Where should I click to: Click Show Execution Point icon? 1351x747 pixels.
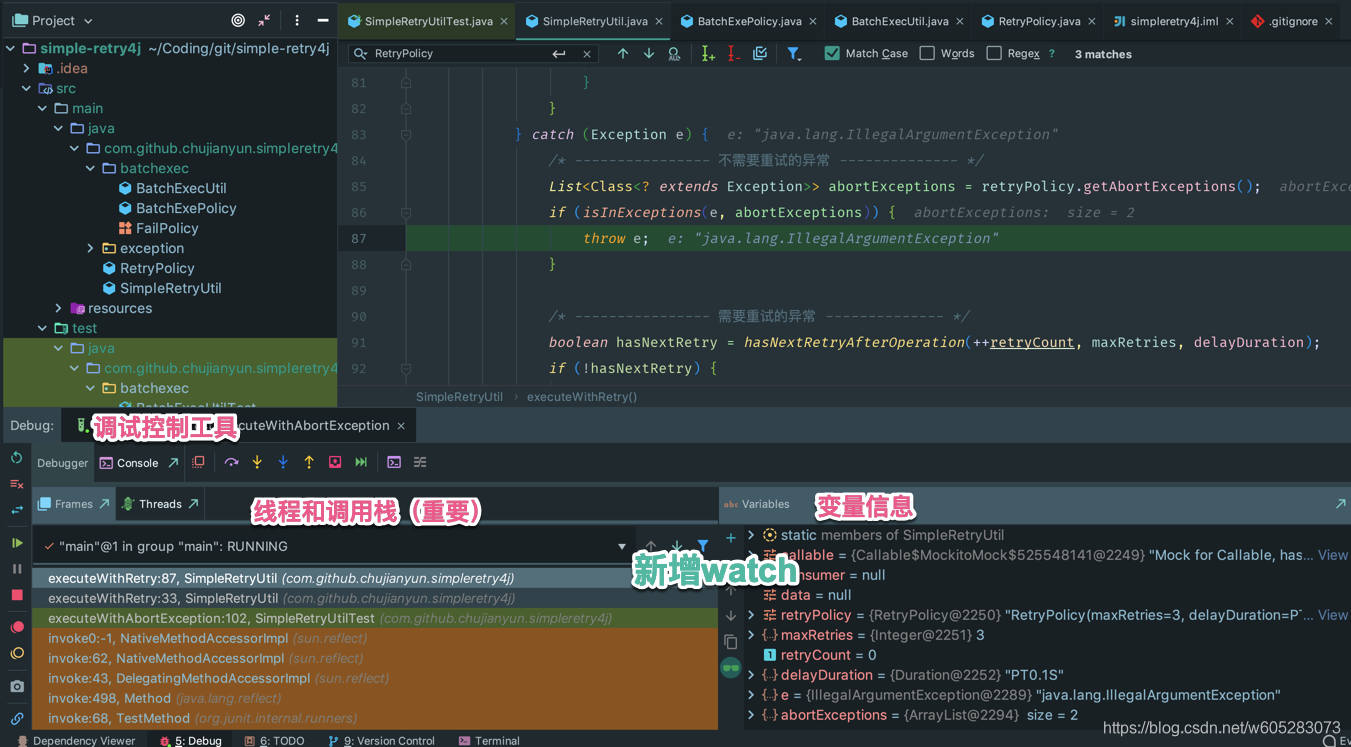pos(198,462)
